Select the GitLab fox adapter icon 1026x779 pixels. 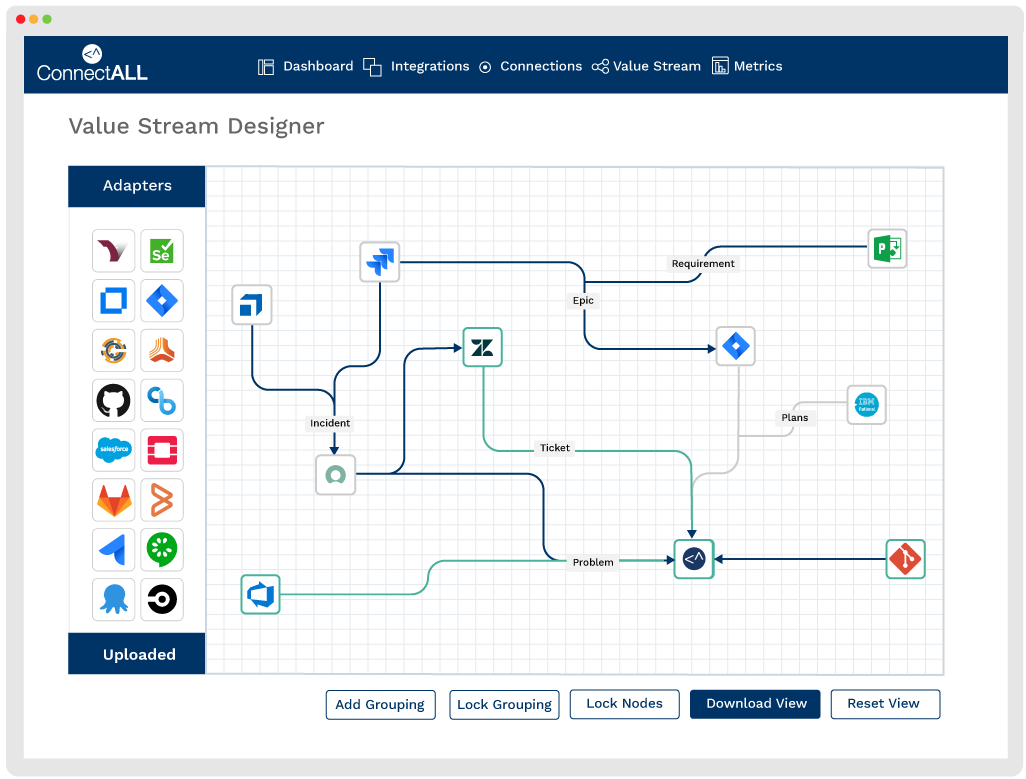113,500
